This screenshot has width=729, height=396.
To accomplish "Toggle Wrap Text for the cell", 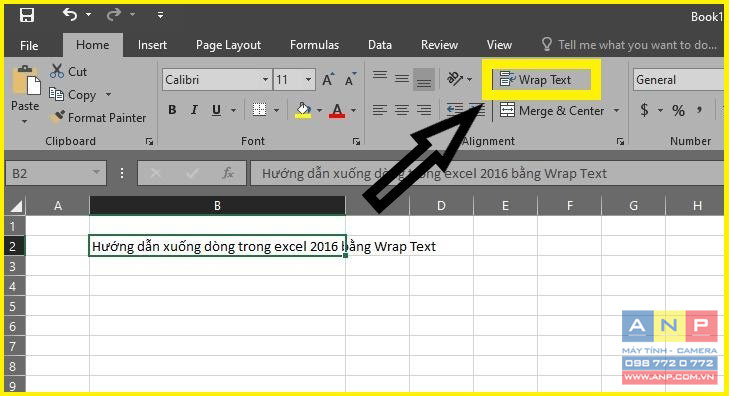I will tap(536, 80).
